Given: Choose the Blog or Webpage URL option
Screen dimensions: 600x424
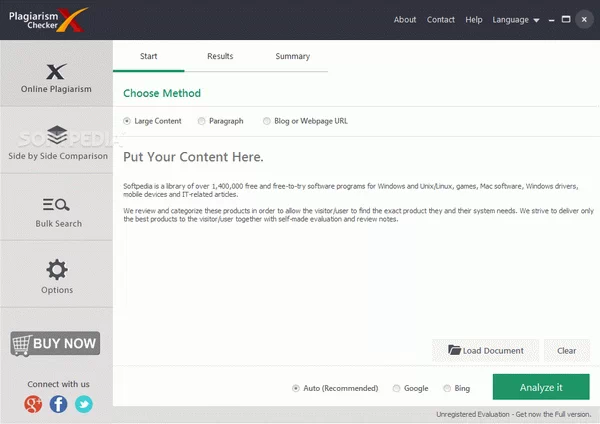Looking at the screenshot, I should 266,121.
